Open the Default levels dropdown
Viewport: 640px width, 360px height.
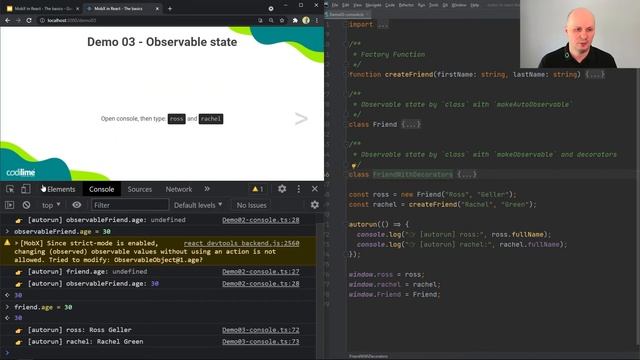(x=198, y=205)
